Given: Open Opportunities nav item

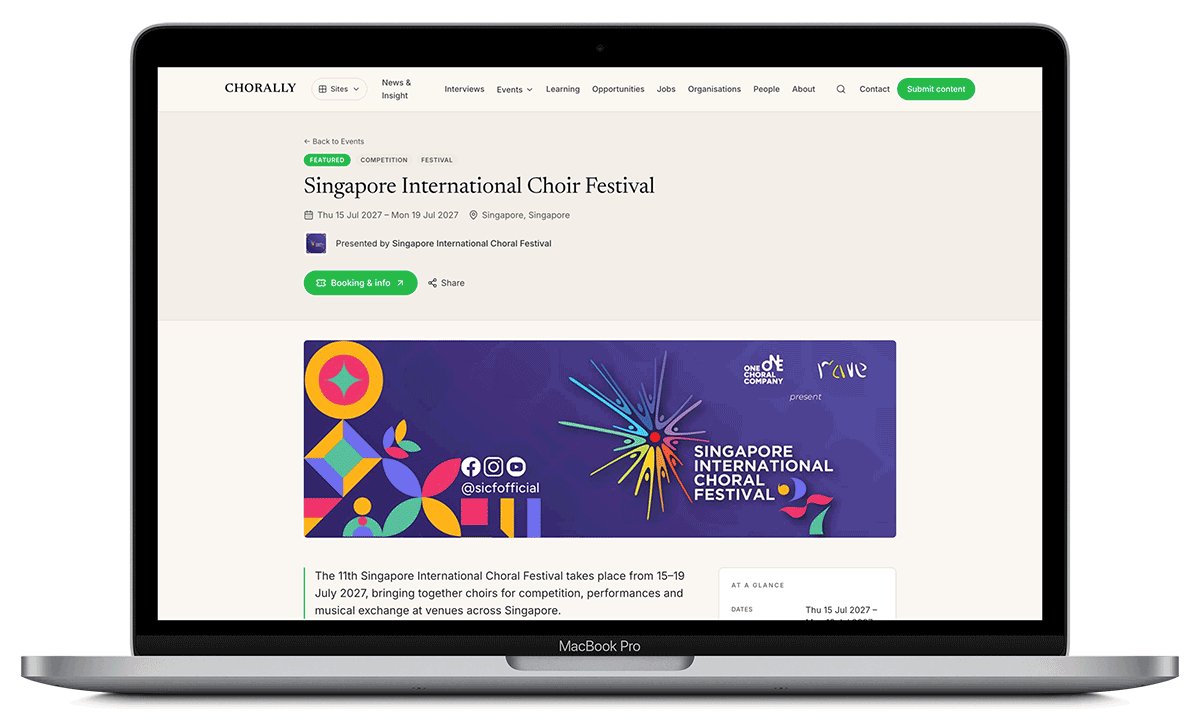Looking at the screenshot, I should pyautogui.click(x=618, y=89).
